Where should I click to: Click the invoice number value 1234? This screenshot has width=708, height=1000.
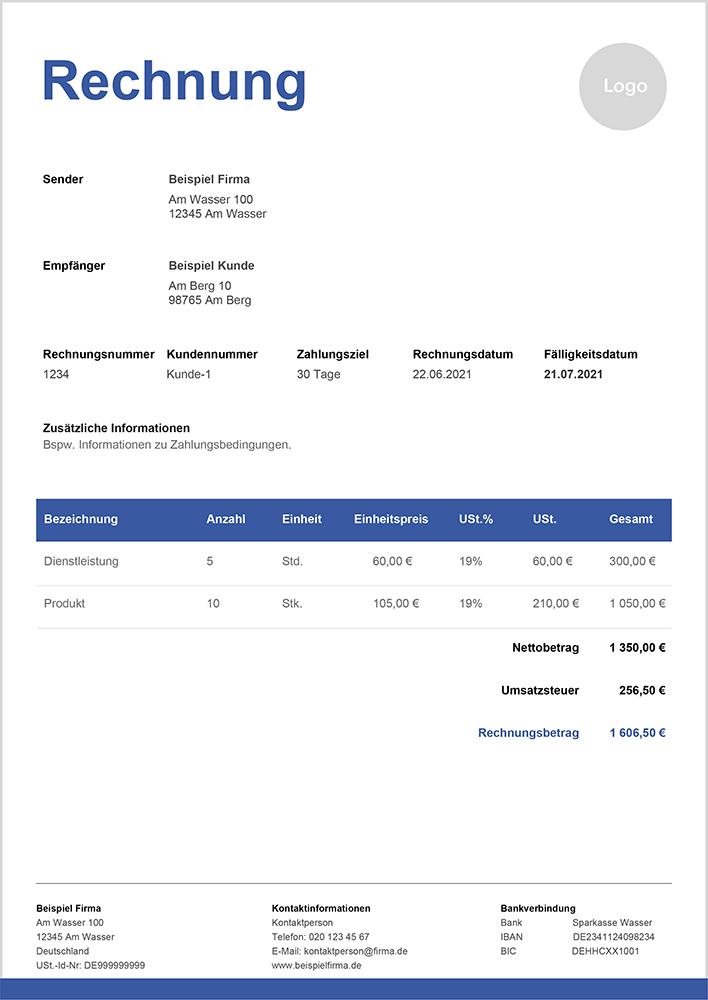[56, 374]
